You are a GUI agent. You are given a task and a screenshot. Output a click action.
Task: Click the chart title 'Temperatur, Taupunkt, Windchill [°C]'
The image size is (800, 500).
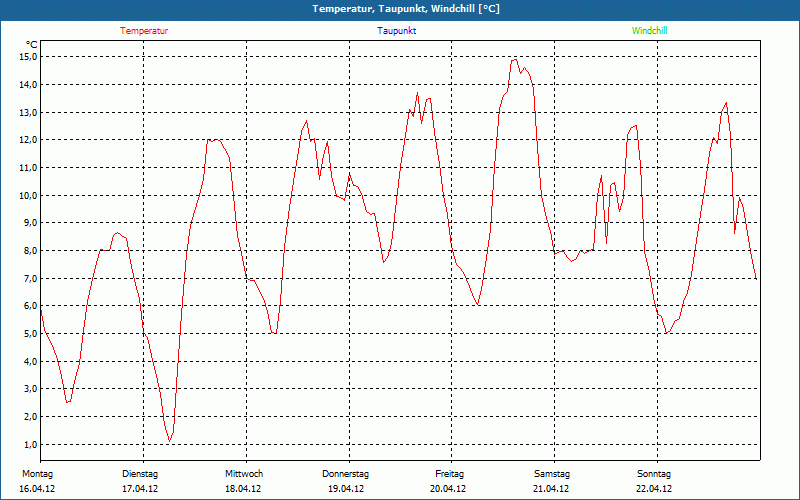[x=406, y=9]
